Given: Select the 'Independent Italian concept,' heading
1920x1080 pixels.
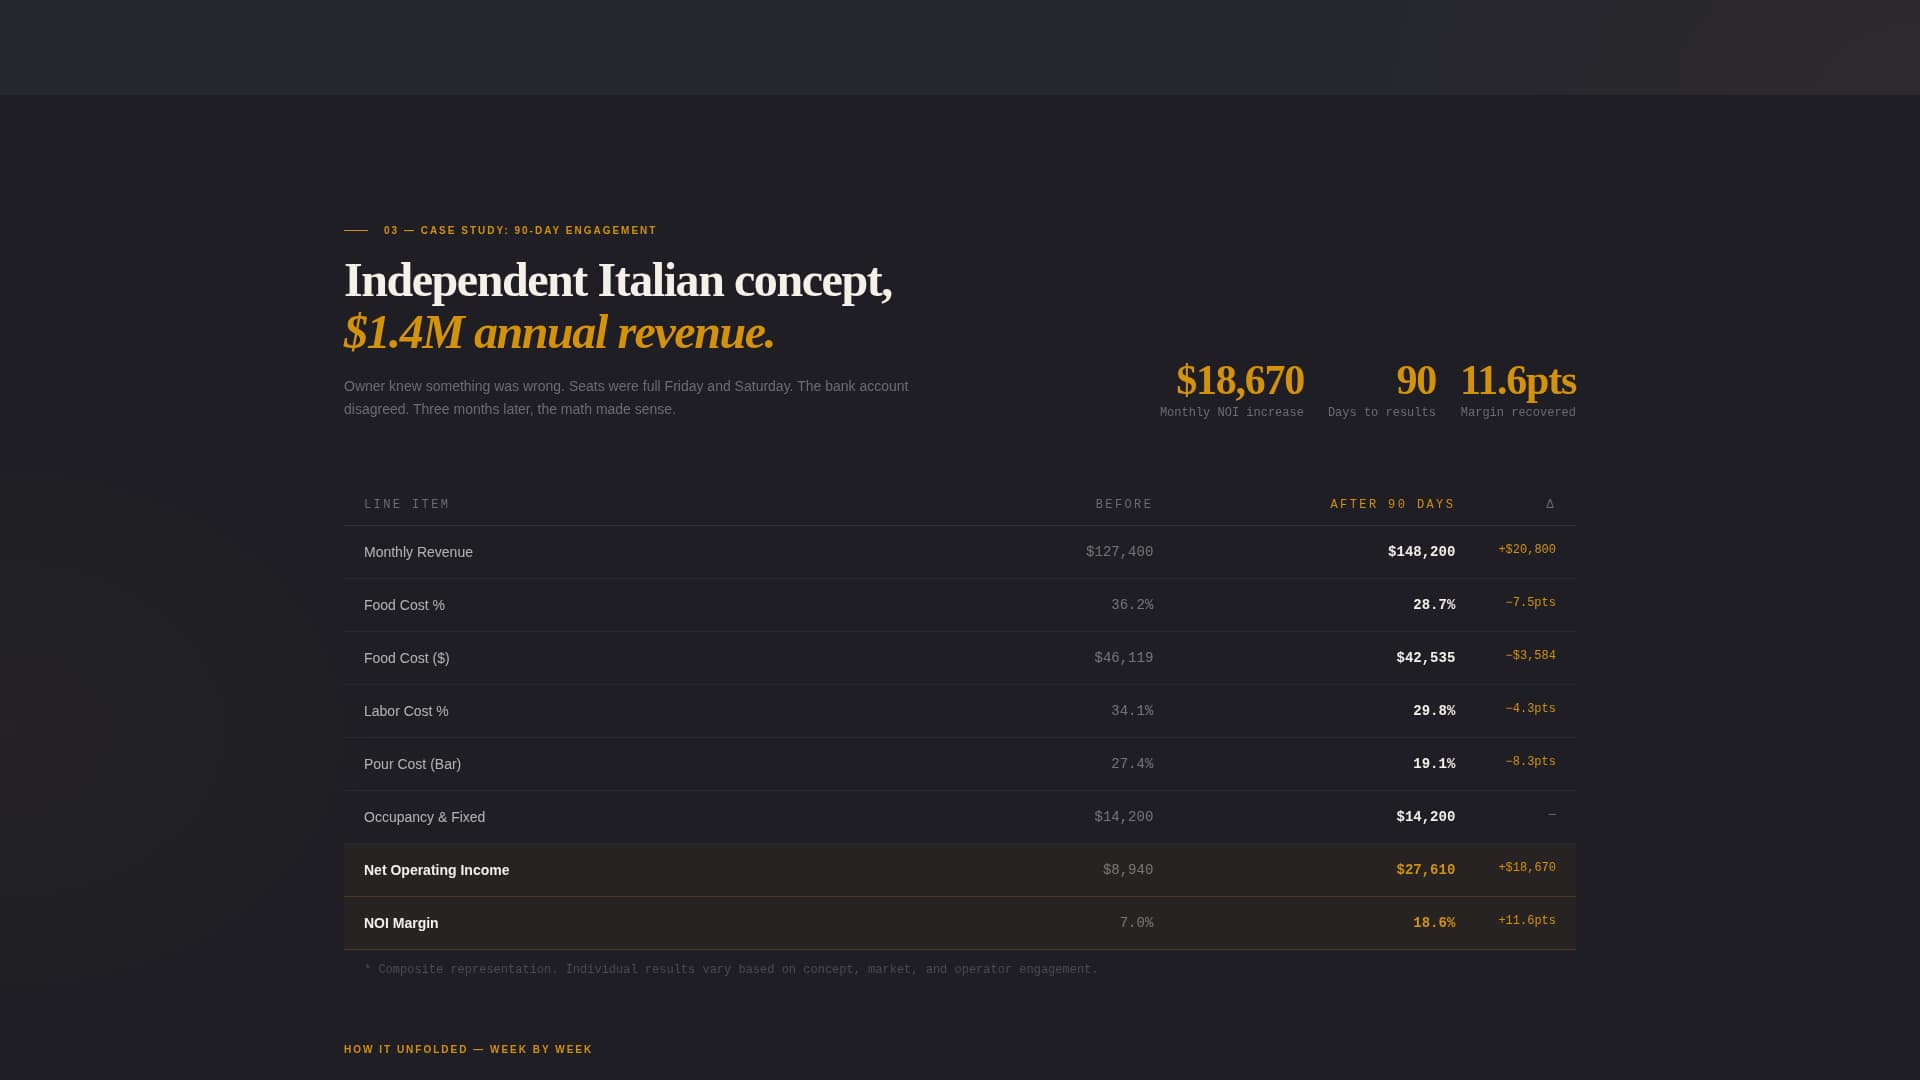Looking at the screenshot, I should tap(618, 281).
